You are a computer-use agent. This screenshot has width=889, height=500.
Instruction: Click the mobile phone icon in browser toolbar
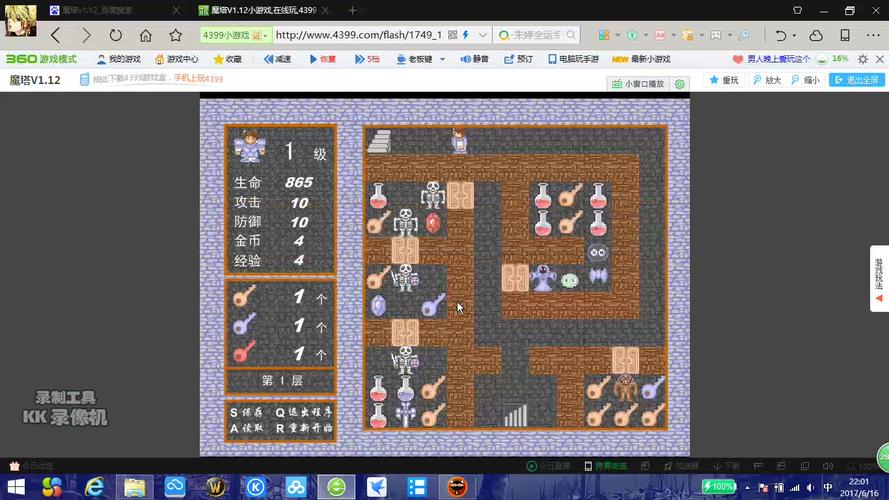845,35
